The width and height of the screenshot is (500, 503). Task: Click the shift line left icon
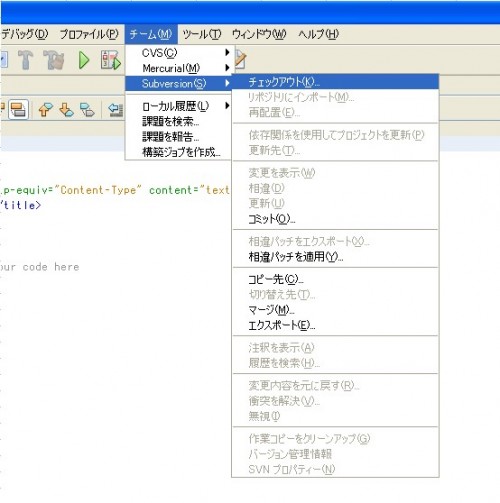pyautogui.click(x=116, y=110)
